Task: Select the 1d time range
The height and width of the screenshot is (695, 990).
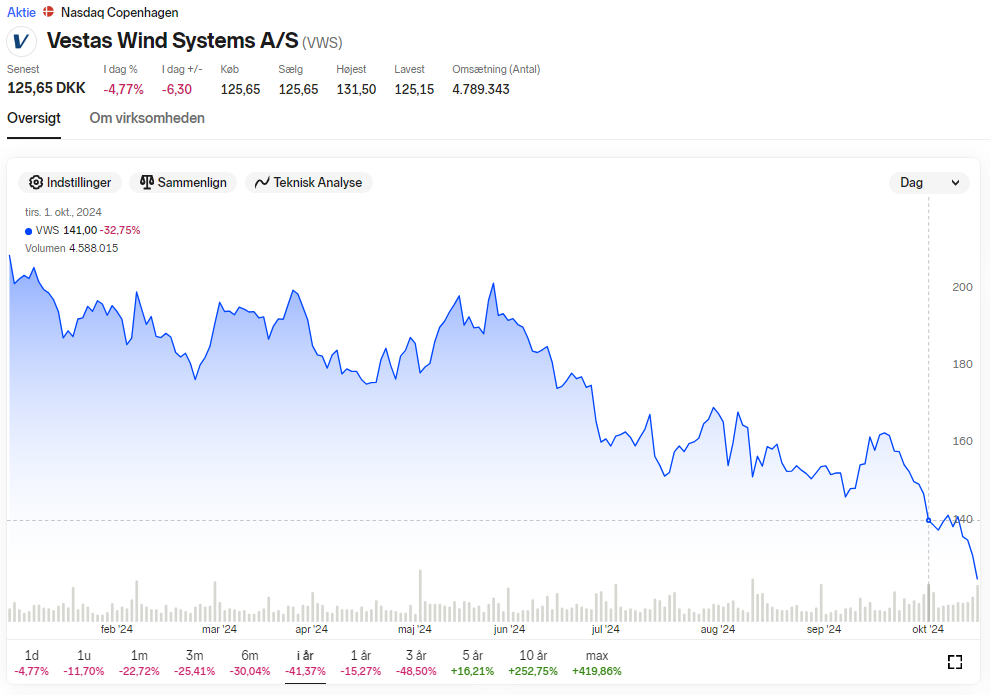Action: pyautogui.click(x=32, y=663)
